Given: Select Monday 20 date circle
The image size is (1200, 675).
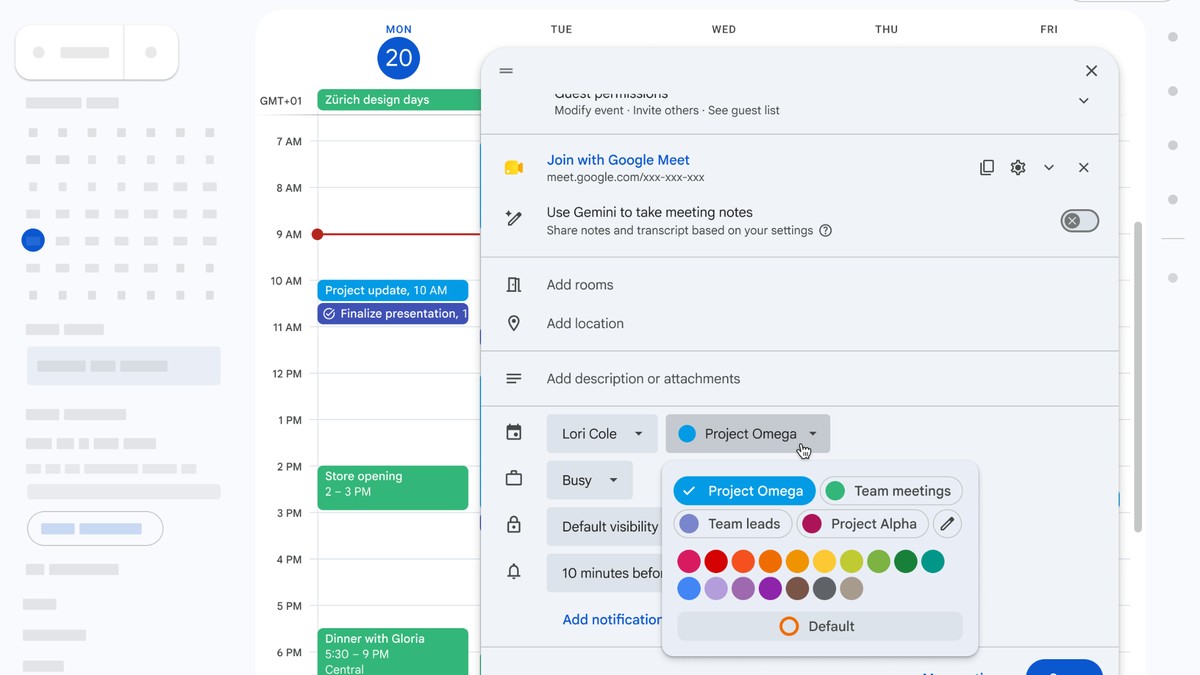Looking at the screenshot, I should tap(399, 58).
